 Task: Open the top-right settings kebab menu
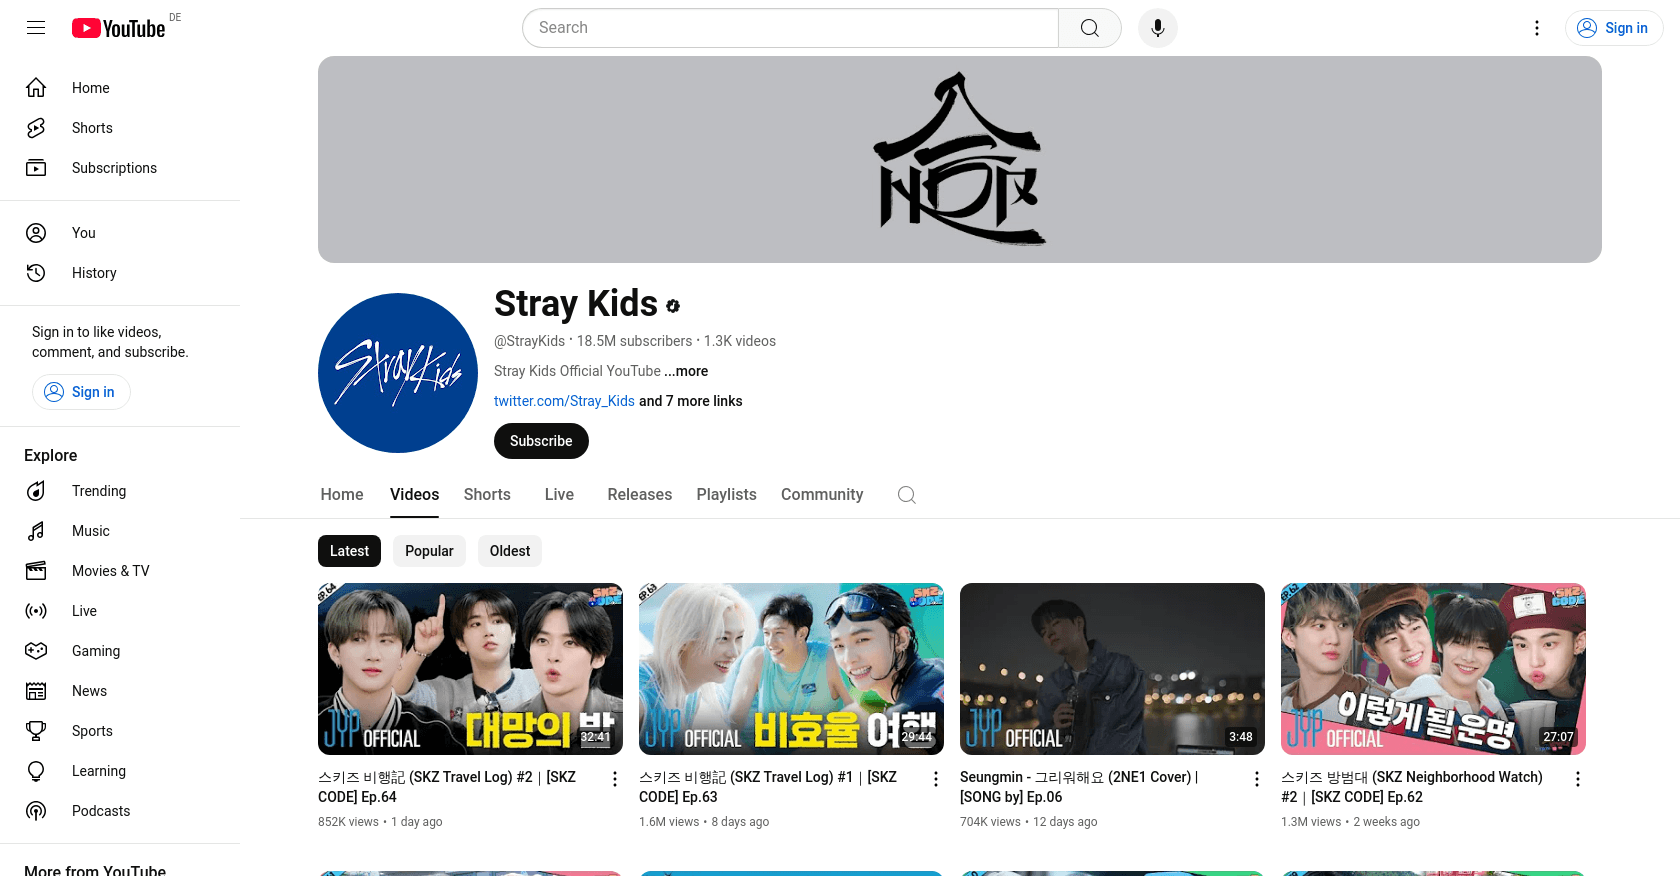point(1537,28)
